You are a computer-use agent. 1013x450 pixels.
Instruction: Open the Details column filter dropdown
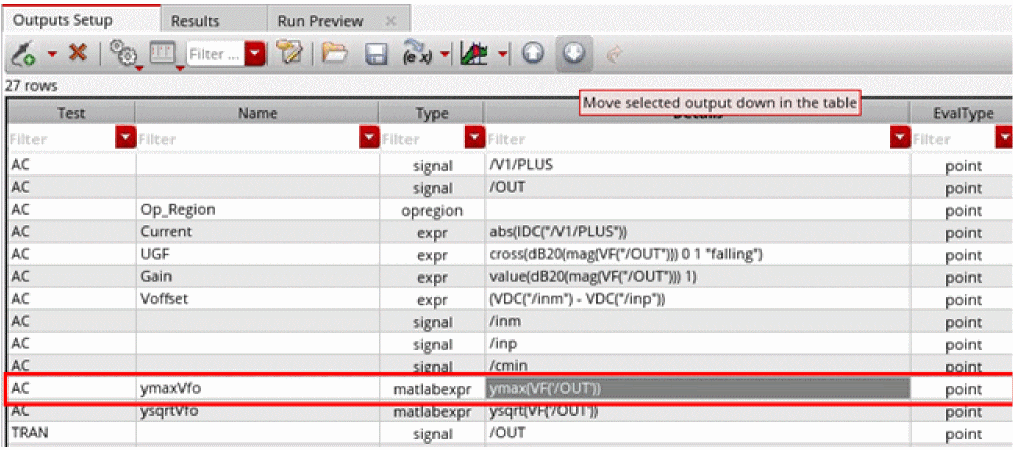coord(900,138)
